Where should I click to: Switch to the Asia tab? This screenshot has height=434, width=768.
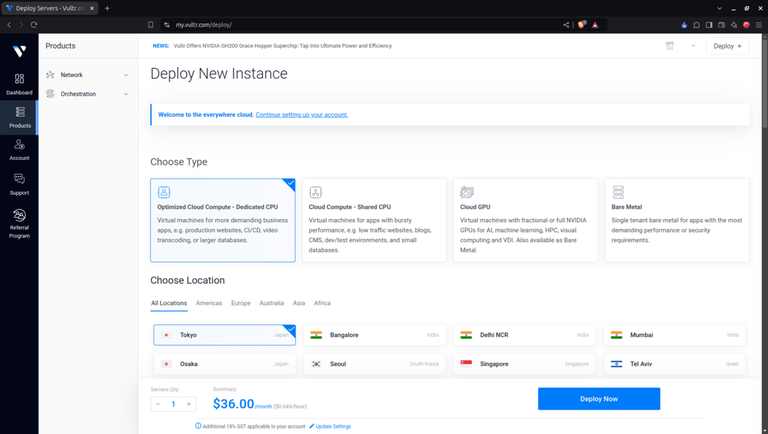coord(299,303)
